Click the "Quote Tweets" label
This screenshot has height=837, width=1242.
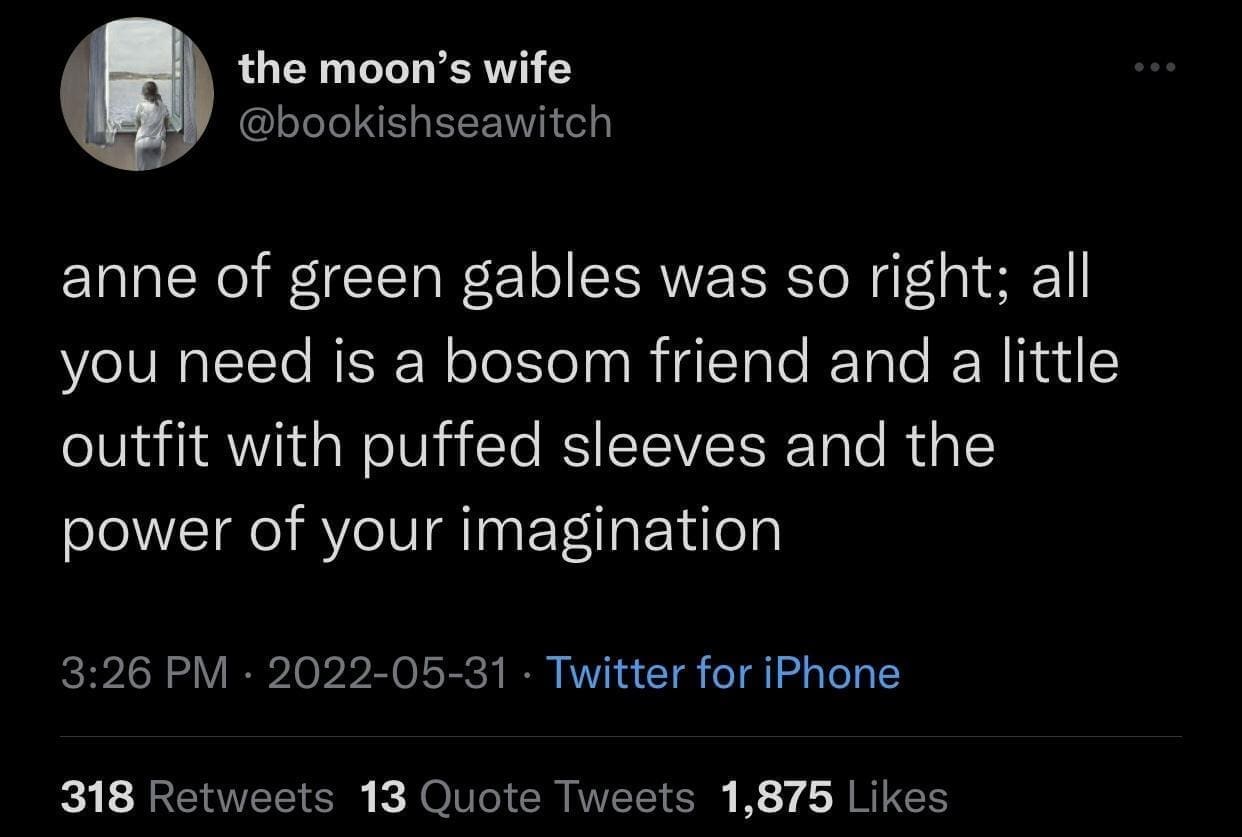(556, 797)
